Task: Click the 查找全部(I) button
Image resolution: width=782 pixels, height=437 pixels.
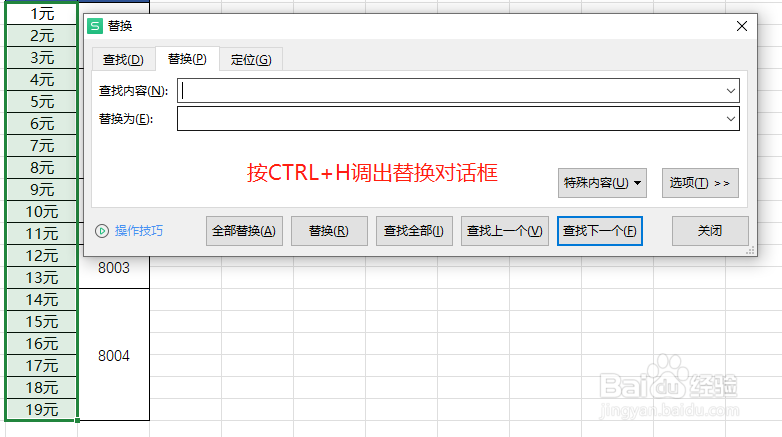Action: 414,231
